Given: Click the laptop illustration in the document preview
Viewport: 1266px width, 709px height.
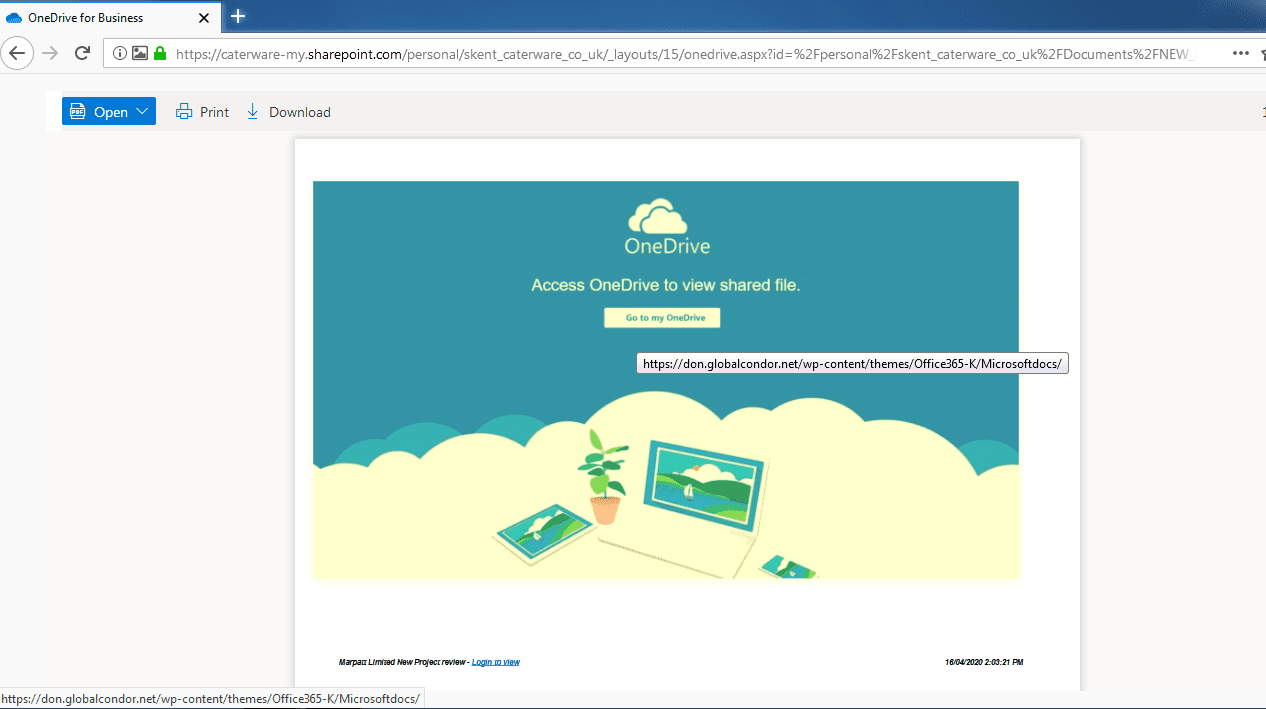Looking at the screenshot, I should pos(685,508).
